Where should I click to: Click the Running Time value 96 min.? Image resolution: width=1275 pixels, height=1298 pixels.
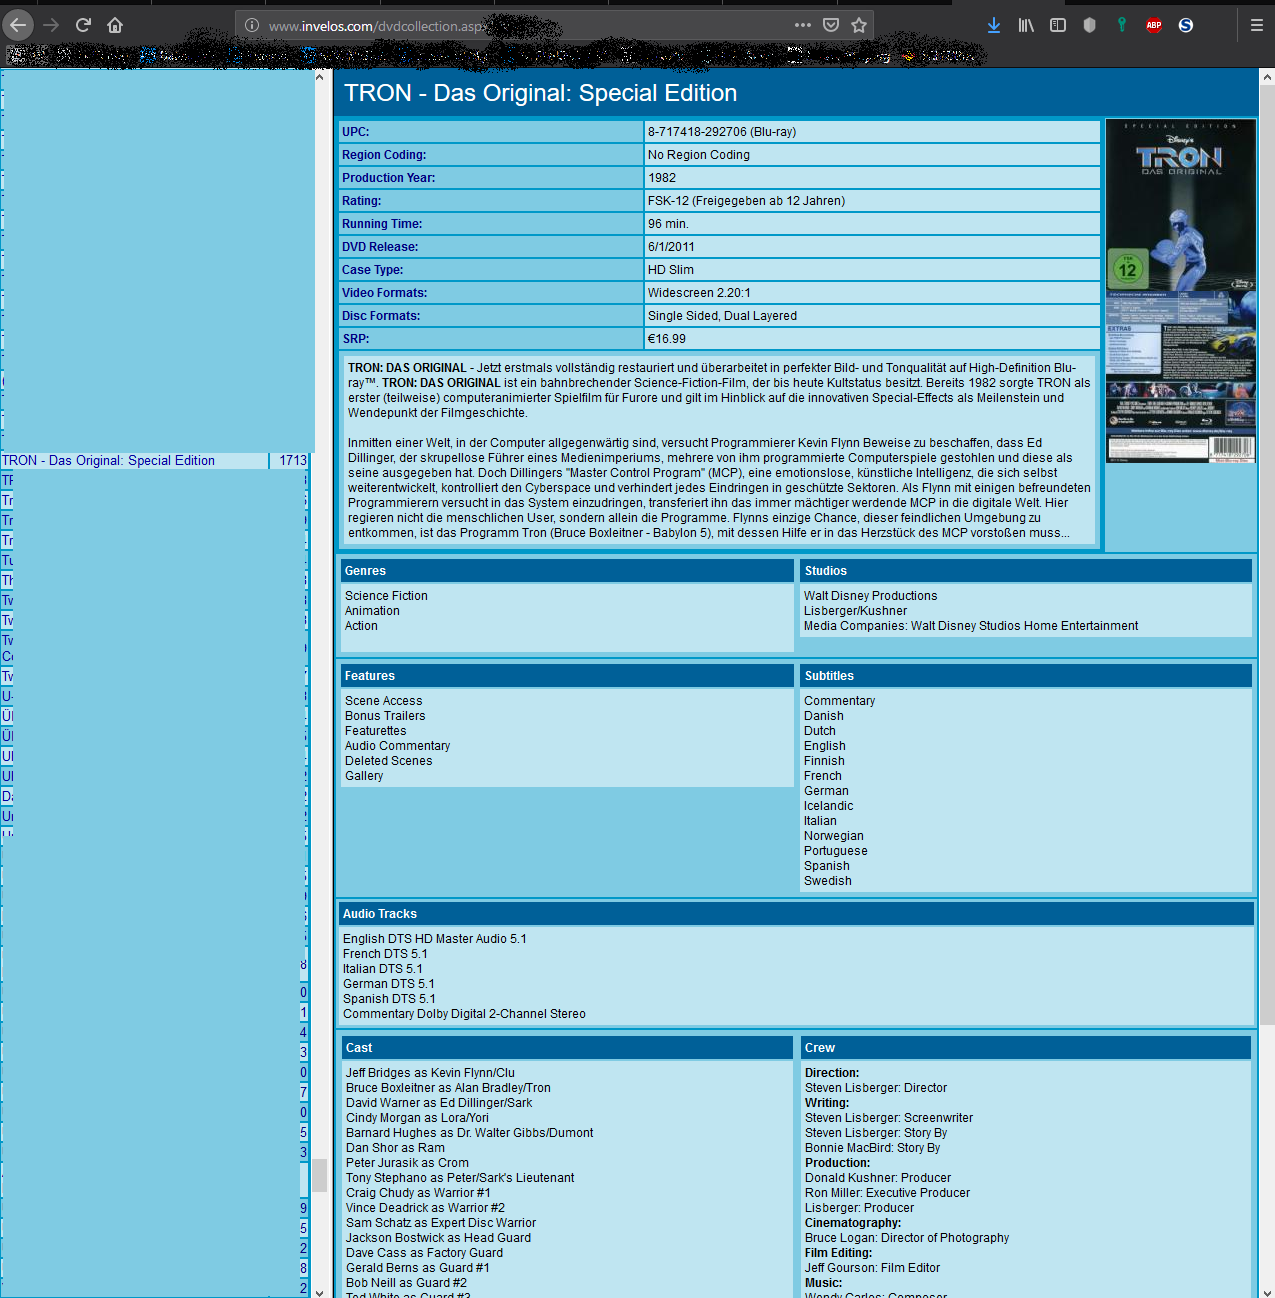click(668, 224)
